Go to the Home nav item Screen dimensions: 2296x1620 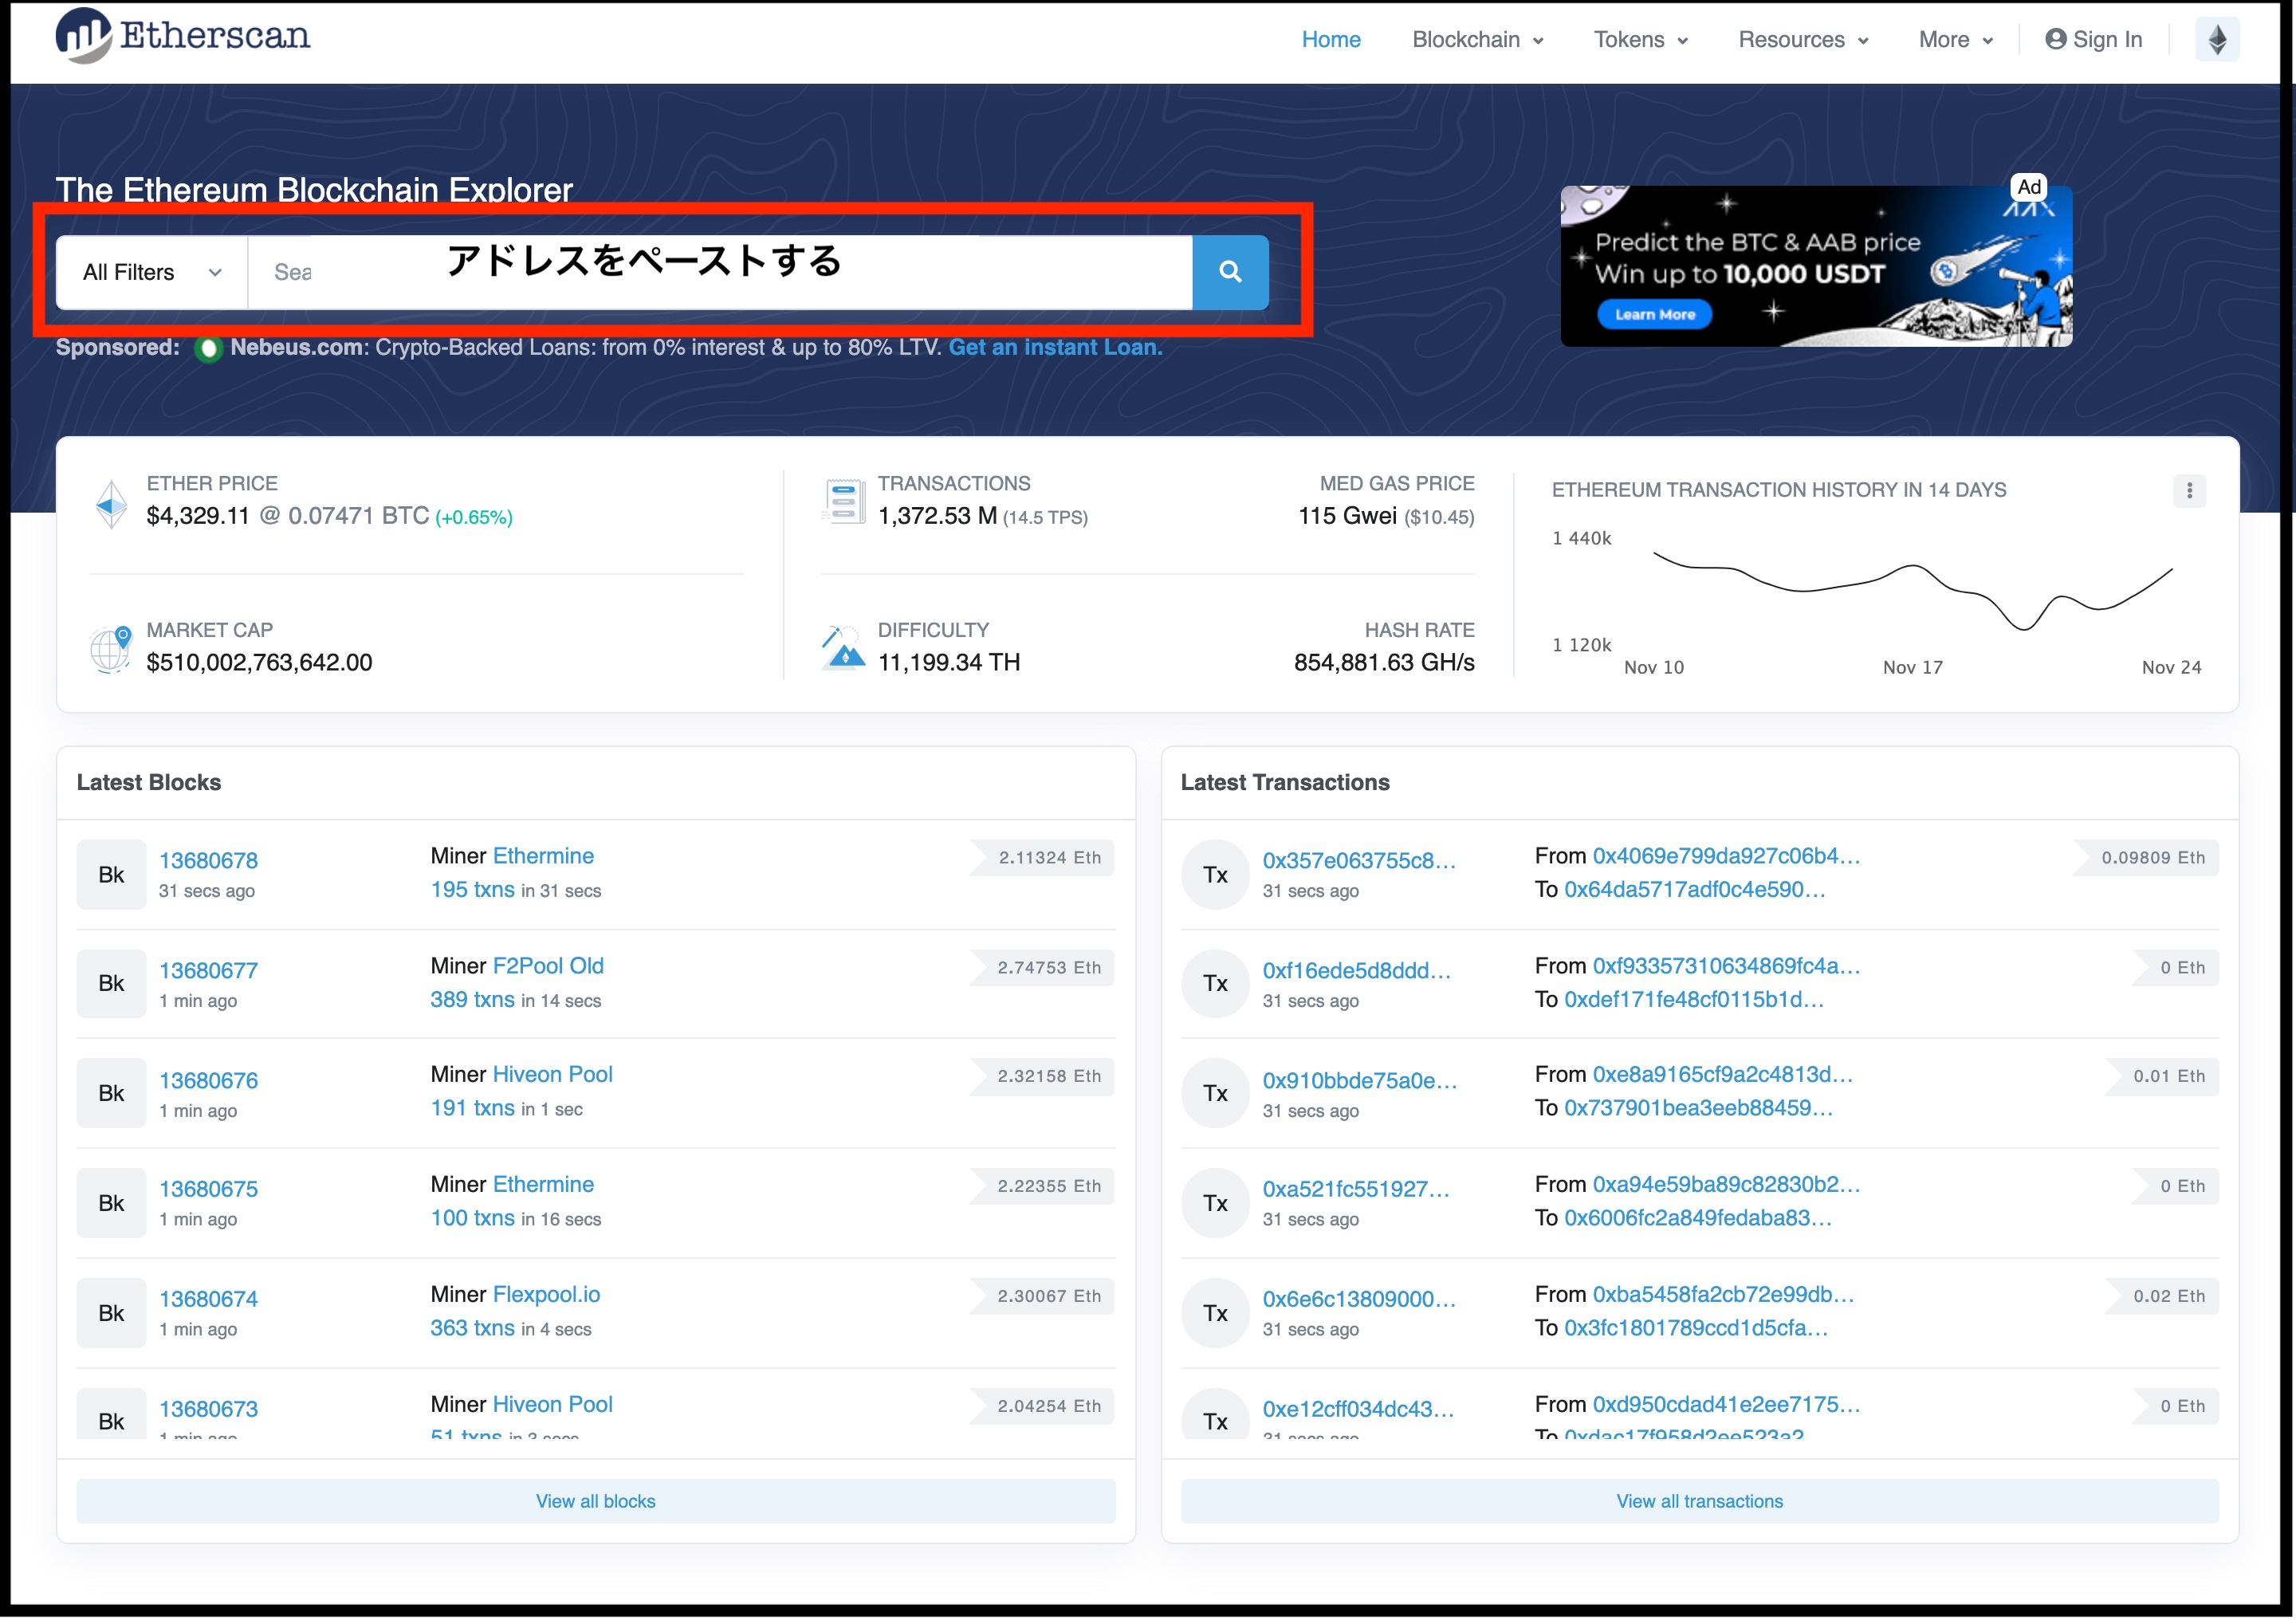1331,40
